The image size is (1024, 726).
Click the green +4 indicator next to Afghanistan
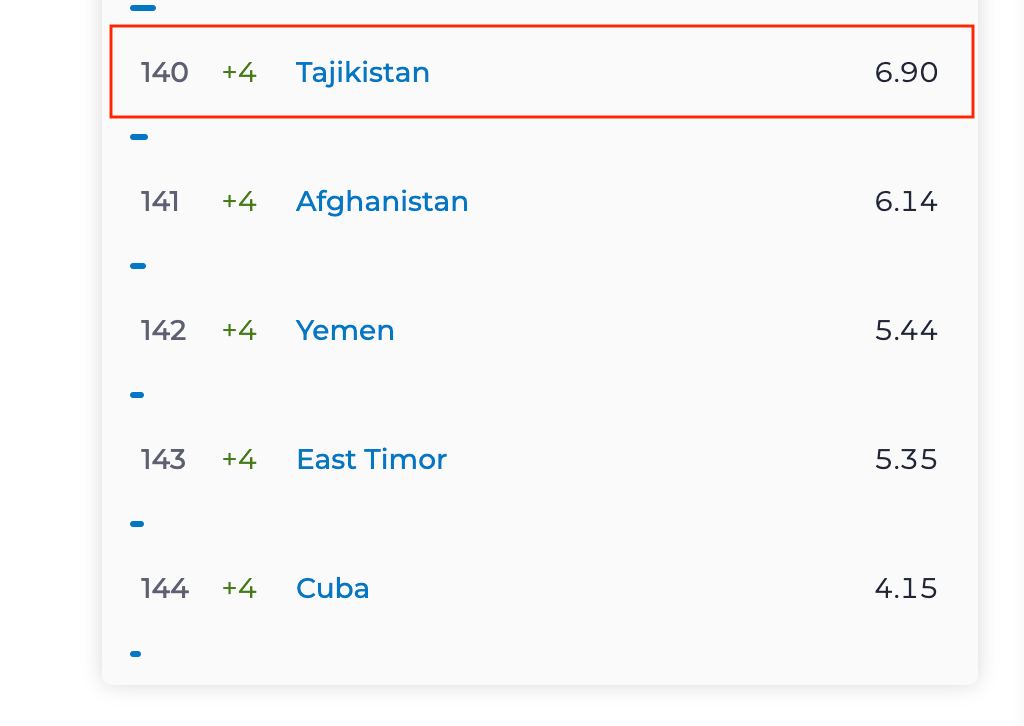(x=239, y=201)
